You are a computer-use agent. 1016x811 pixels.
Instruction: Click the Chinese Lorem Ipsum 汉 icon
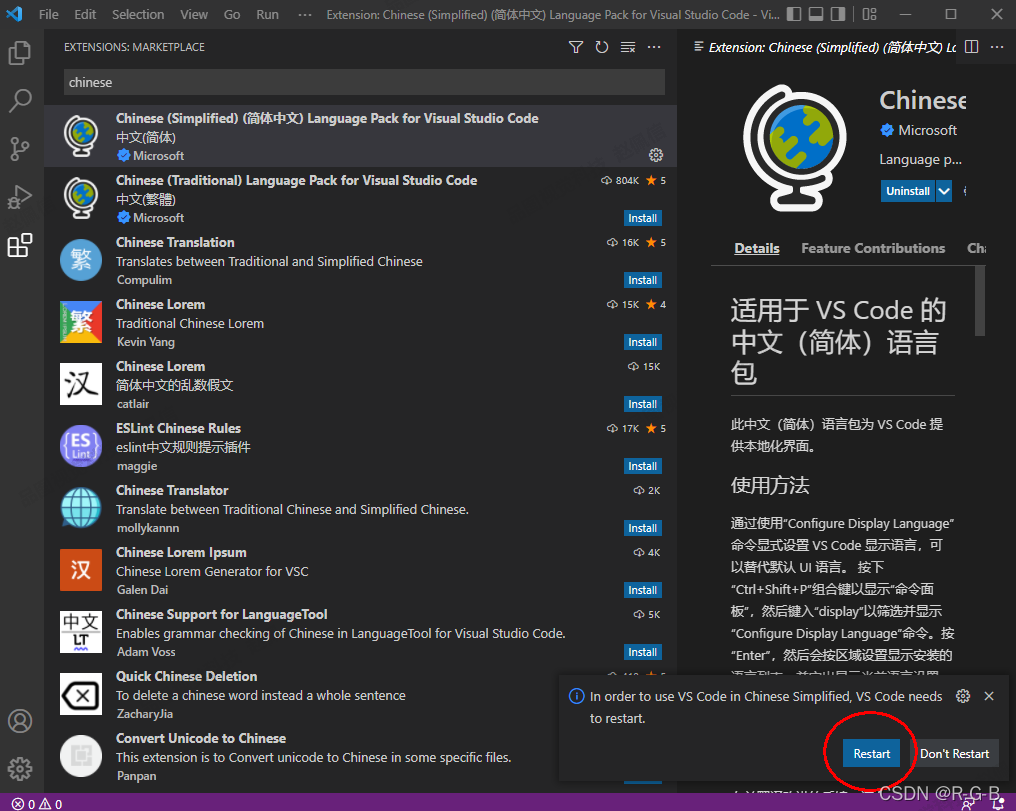click(x=81, y=570)
